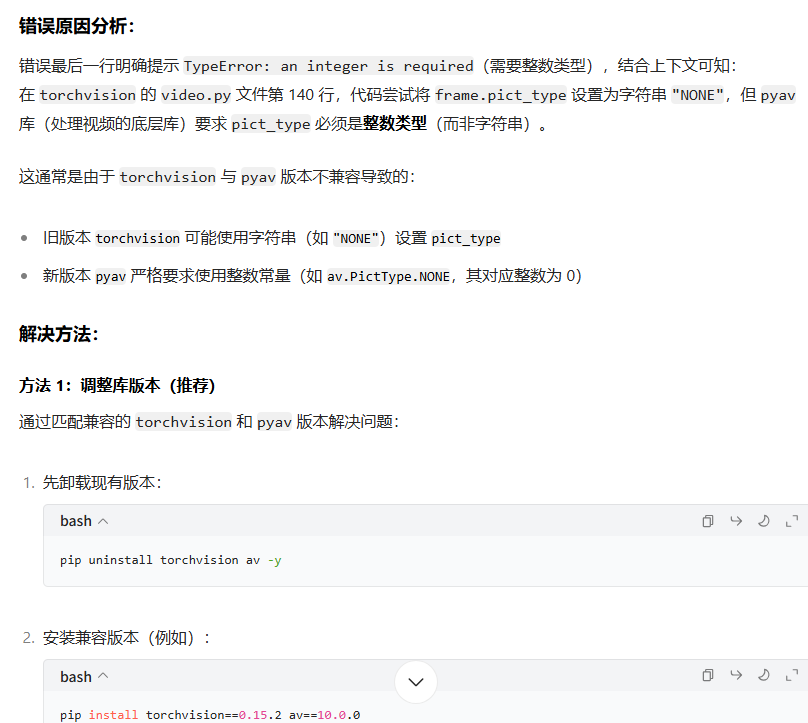
Task: Click the inline code 'av.PictType.NONE'
Action: coord(389,277)
